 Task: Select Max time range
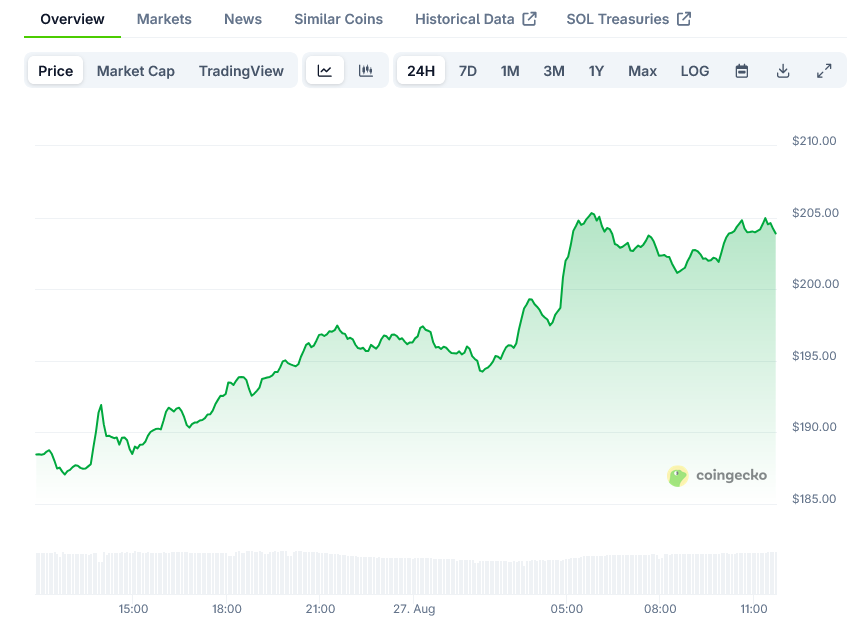coord(643,71)
